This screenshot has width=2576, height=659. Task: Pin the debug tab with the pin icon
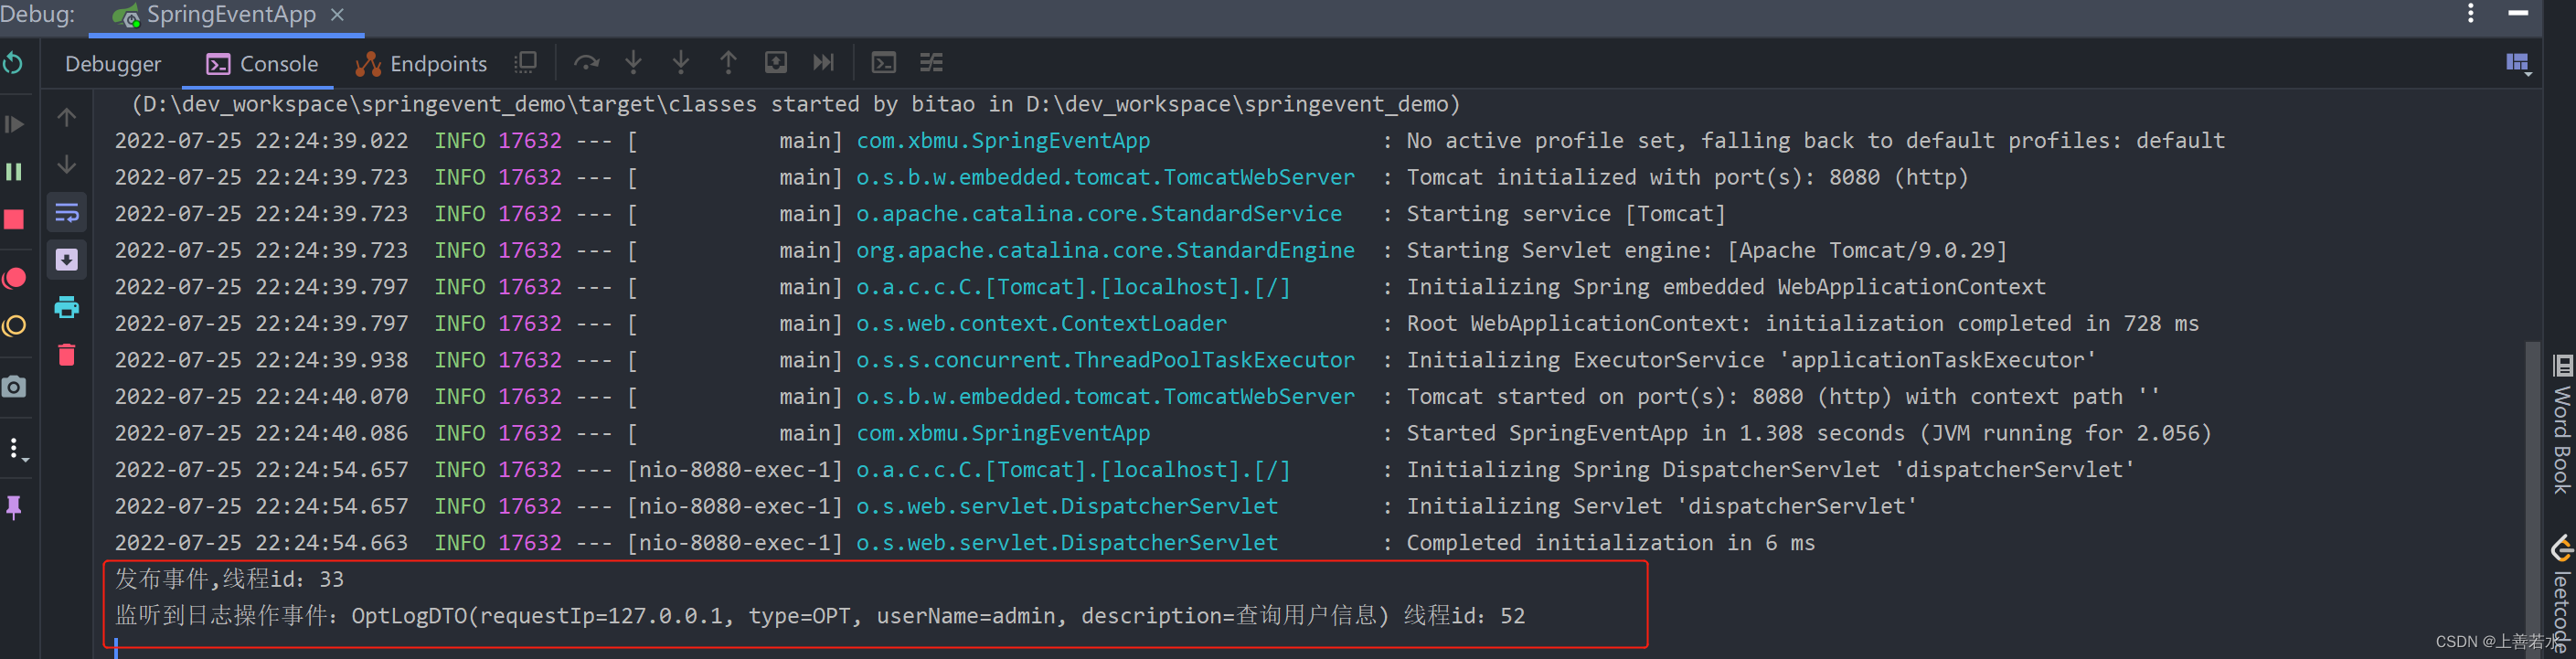14,508
